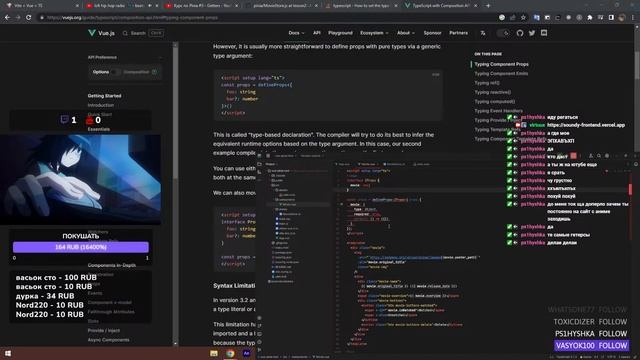Expand the Ecosystem dropdown menu
The height and width of the screenshot is (360, 640).
(x=374, y=33)
